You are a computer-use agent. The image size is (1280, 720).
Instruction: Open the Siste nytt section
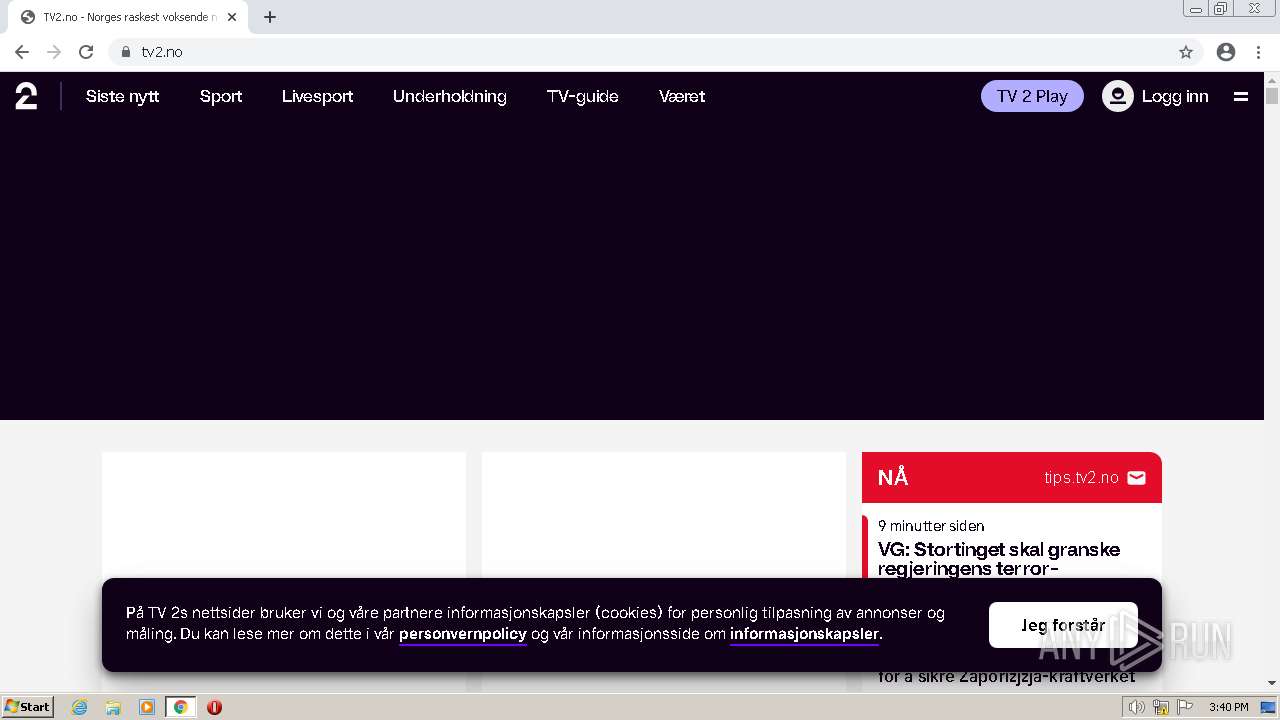[122, 96]
